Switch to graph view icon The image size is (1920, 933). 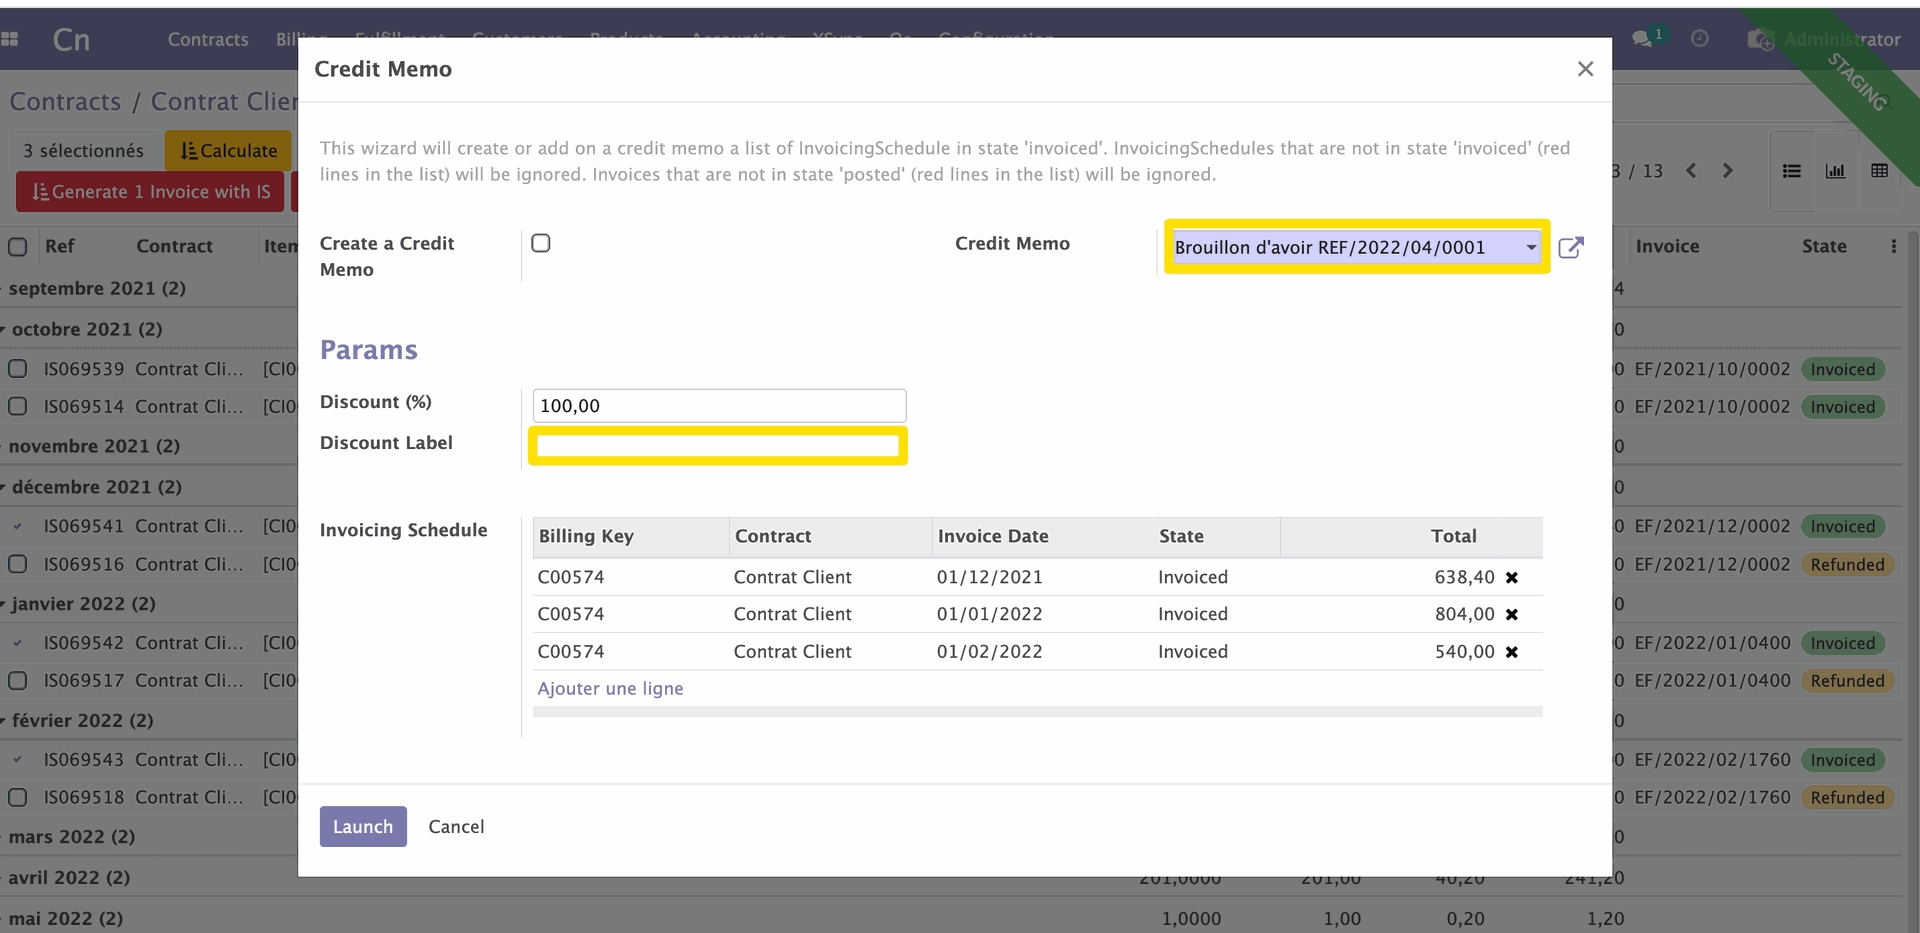[x=1835, y=171]
